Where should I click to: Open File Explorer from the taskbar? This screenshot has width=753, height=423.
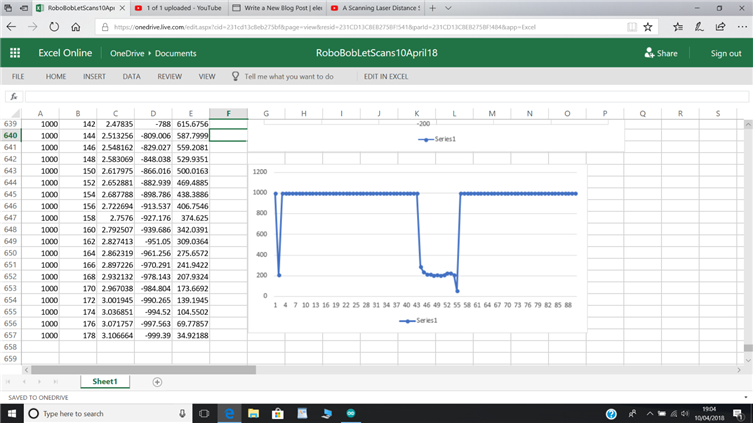(x=252, y=413)
